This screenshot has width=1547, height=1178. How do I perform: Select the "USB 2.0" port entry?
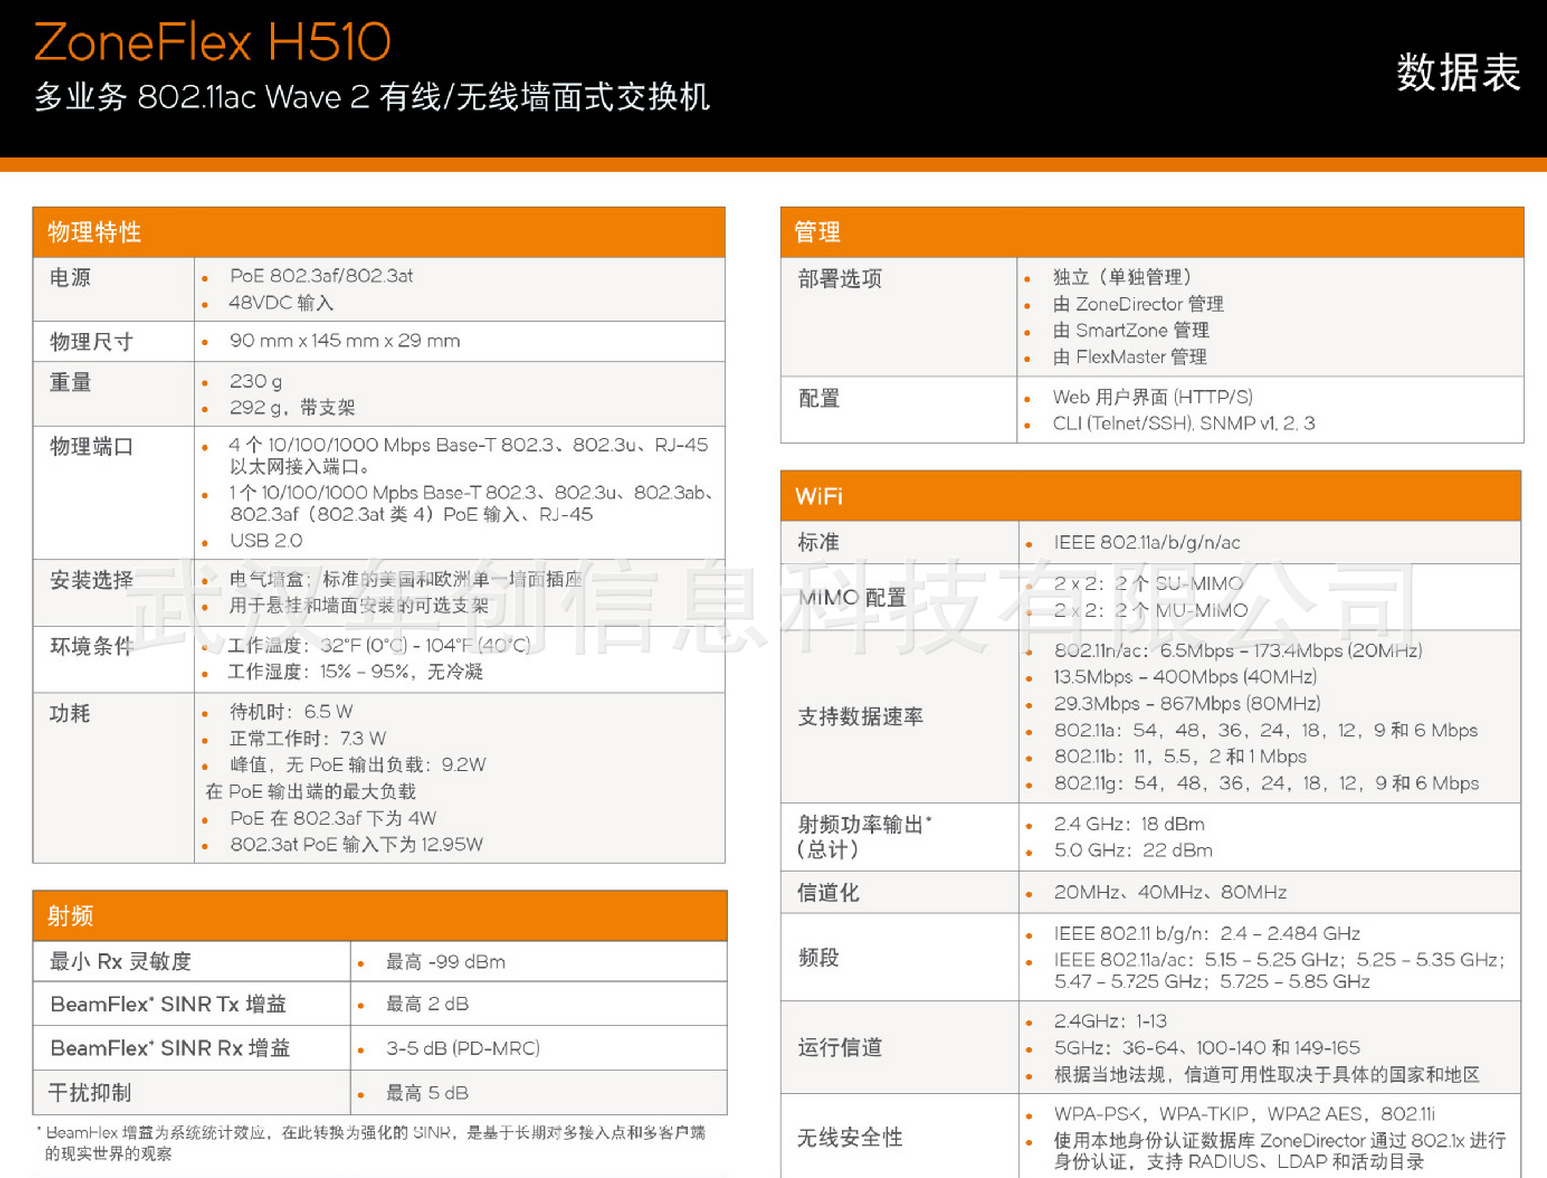pos(266,541)
